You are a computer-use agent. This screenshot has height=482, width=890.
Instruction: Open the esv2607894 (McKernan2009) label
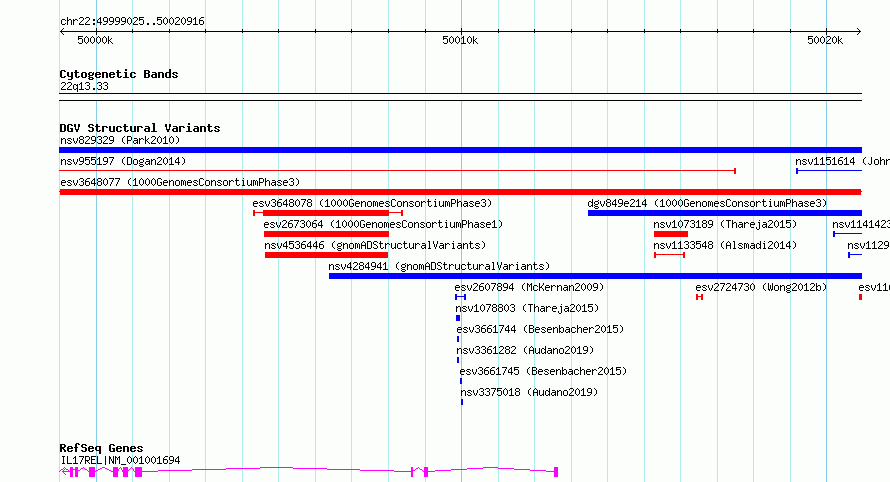[530, 287]
